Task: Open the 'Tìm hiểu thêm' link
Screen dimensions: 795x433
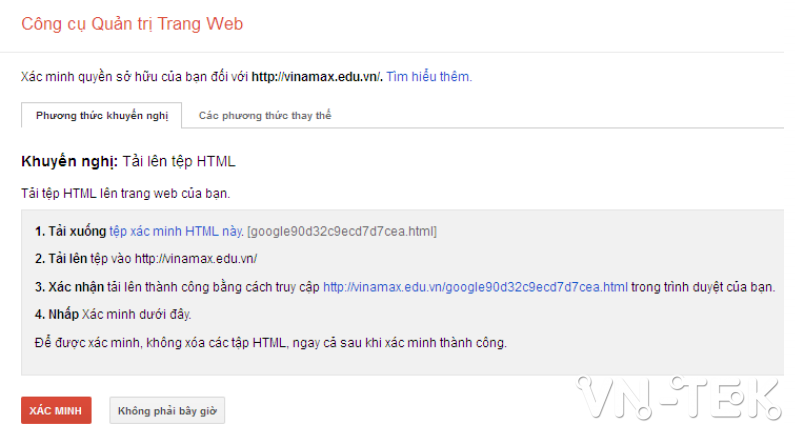Action: pyautogui.click(x=429, y=77)
